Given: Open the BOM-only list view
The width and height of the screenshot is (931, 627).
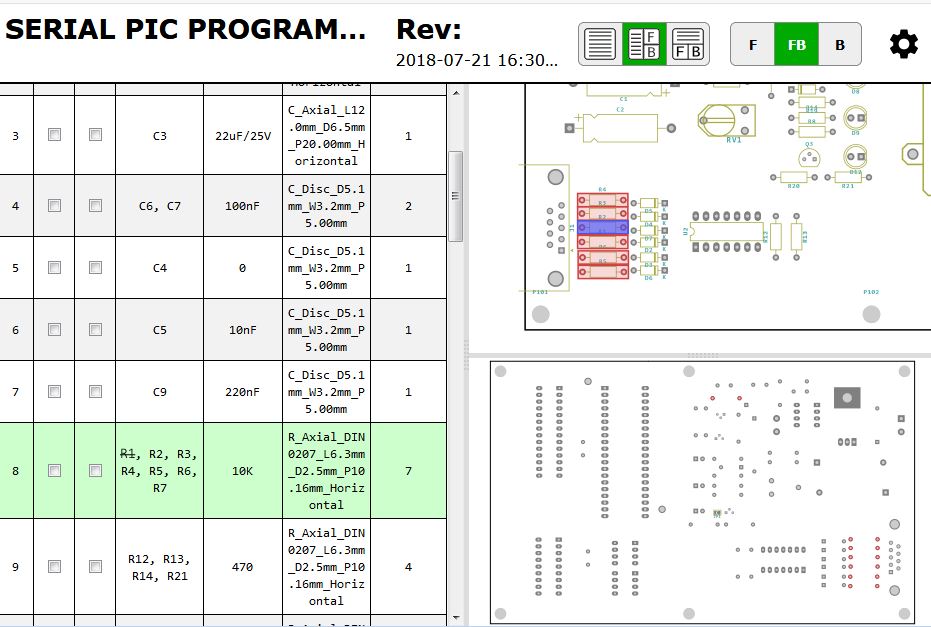Looking at the screenshot, I should point(600,44).
